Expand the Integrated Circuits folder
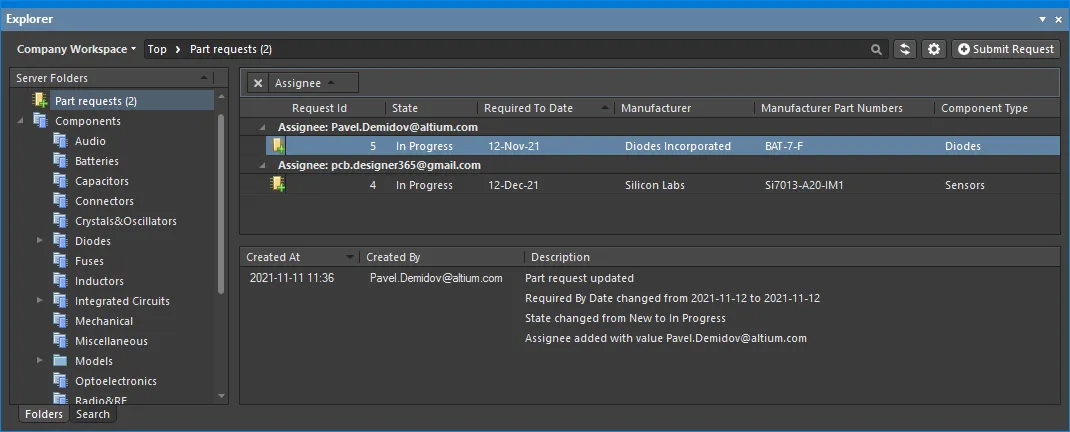Screen dimensions: 1070x432 click(x=40, y=301)
